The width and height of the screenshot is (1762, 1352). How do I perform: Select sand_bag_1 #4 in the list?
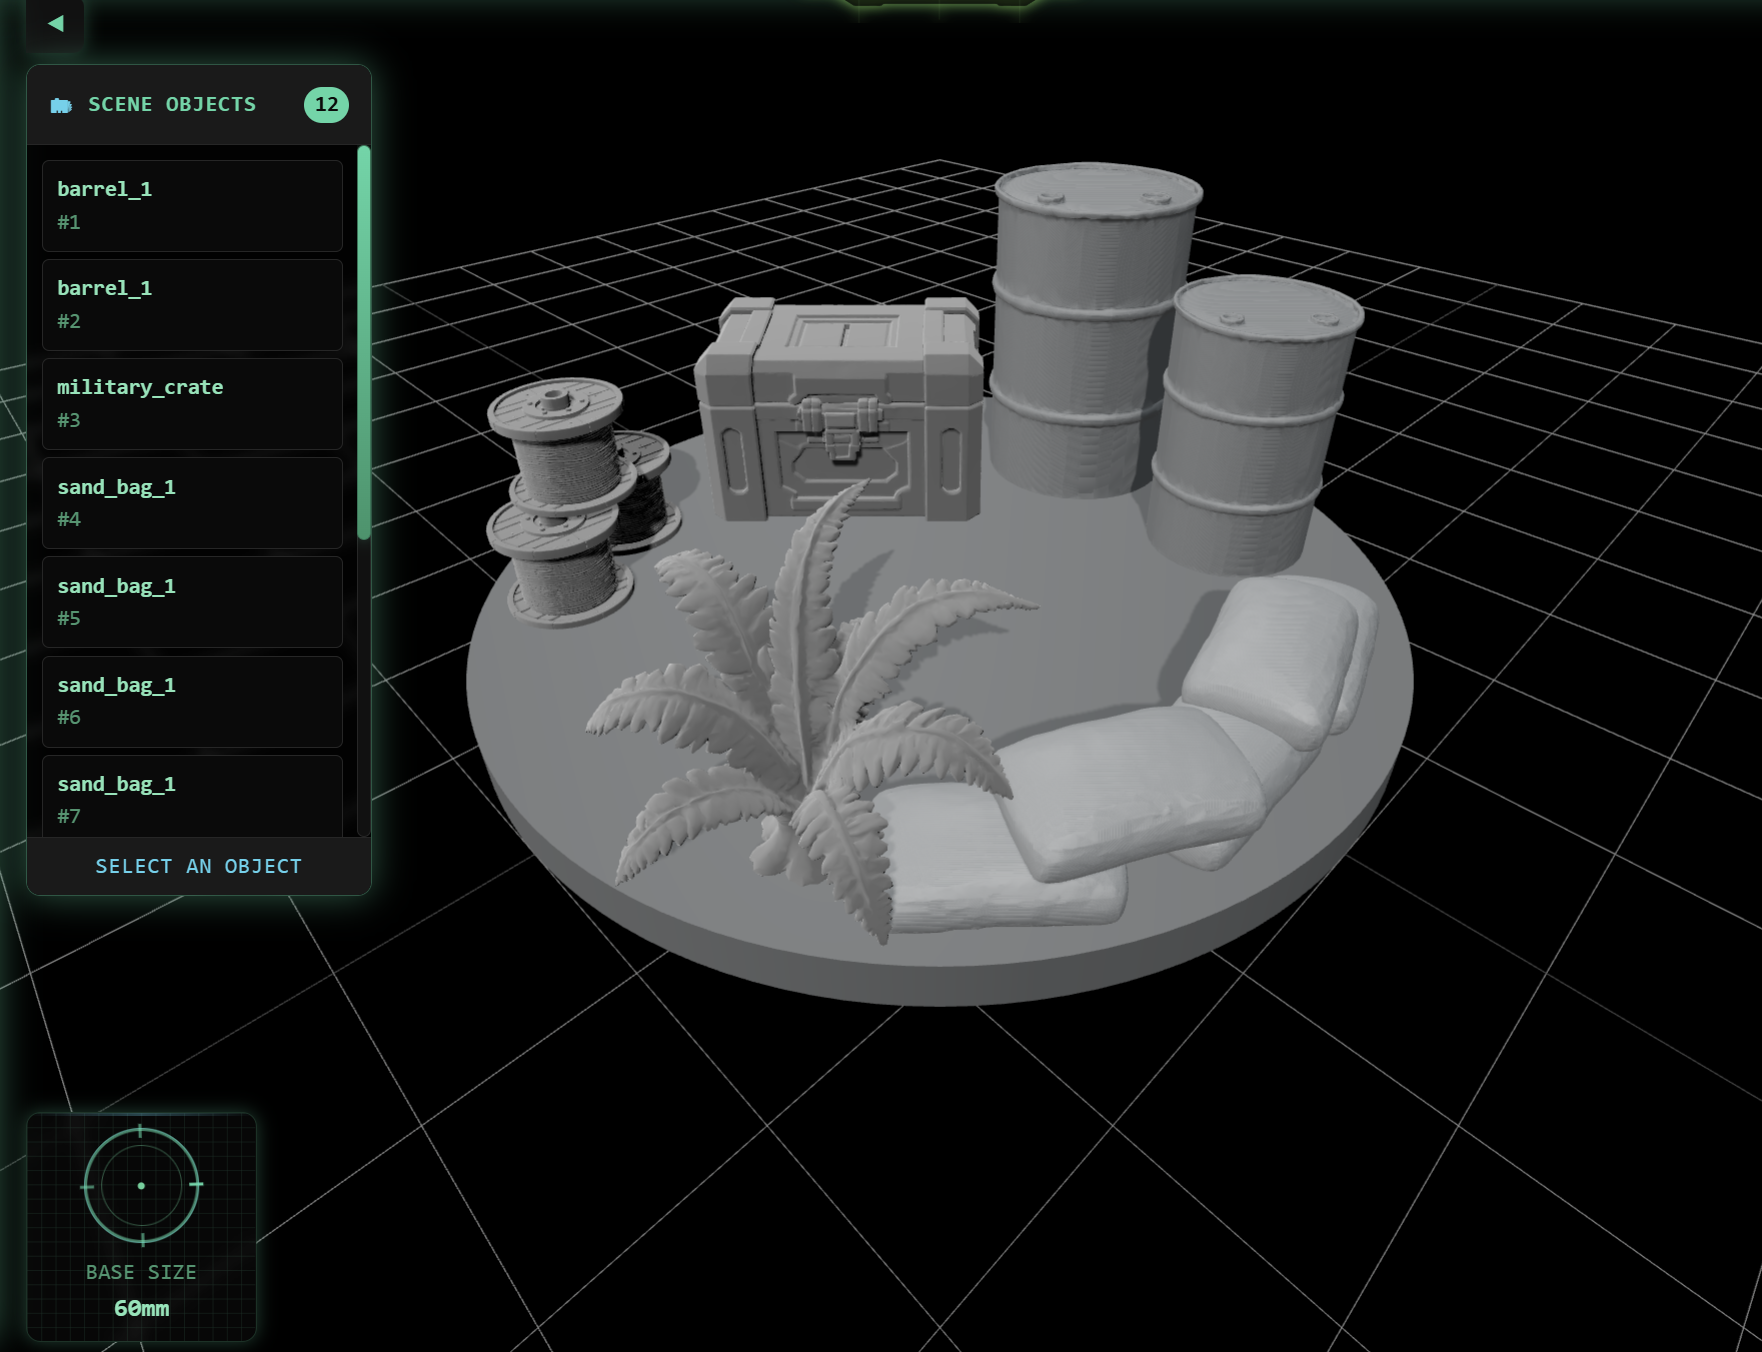pos(192,503)
